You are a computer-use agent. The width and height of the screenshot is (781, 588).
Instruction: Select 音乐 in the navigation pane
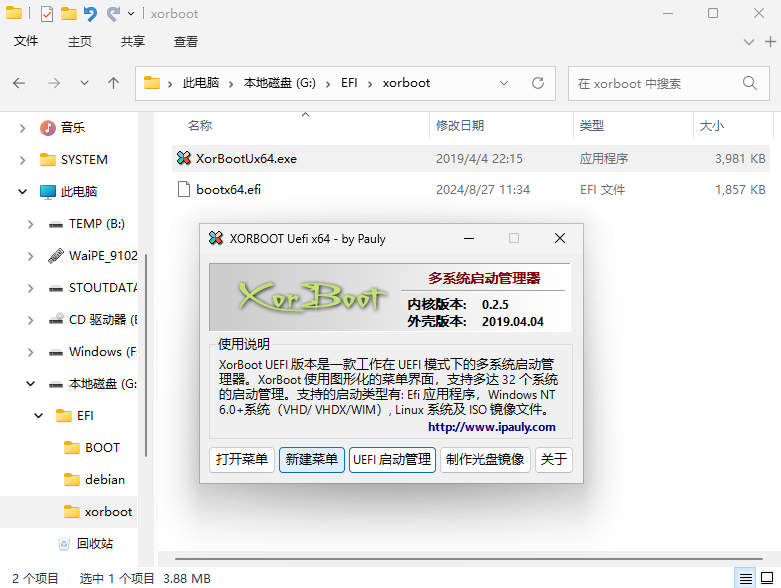(x=73, y=127)
